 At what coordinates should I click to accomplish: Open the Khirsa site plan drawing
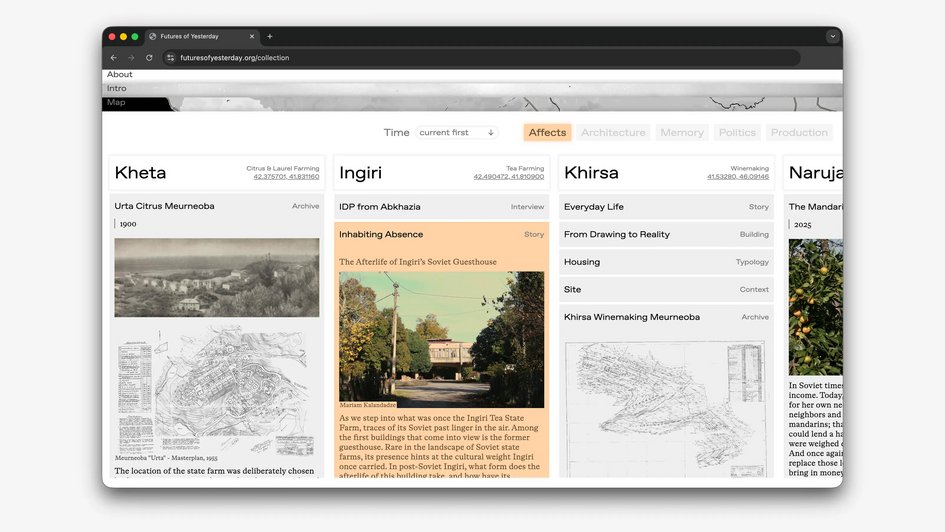click(665, 410)
